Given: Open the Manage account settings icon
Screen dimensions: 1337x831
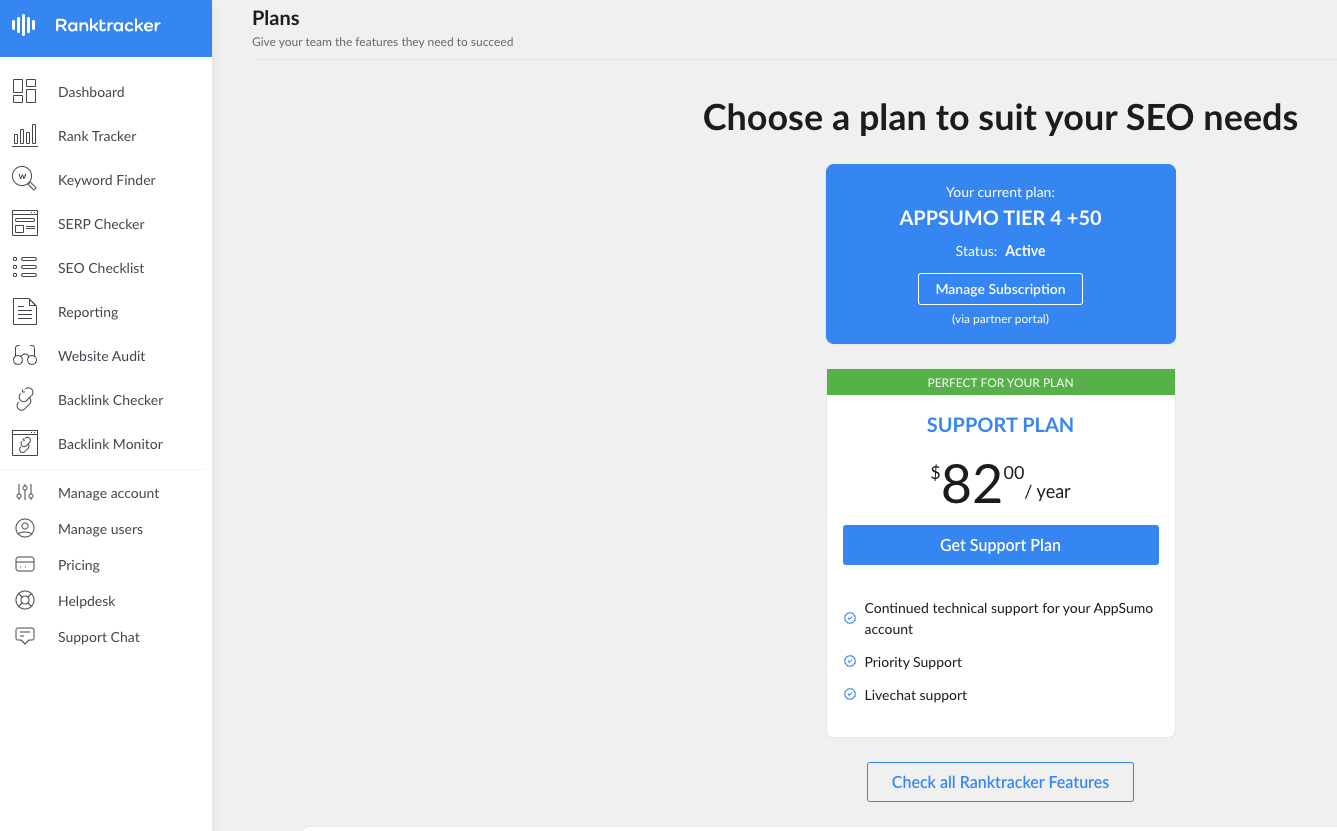Looking at the screenshot, I should (24, 492).
